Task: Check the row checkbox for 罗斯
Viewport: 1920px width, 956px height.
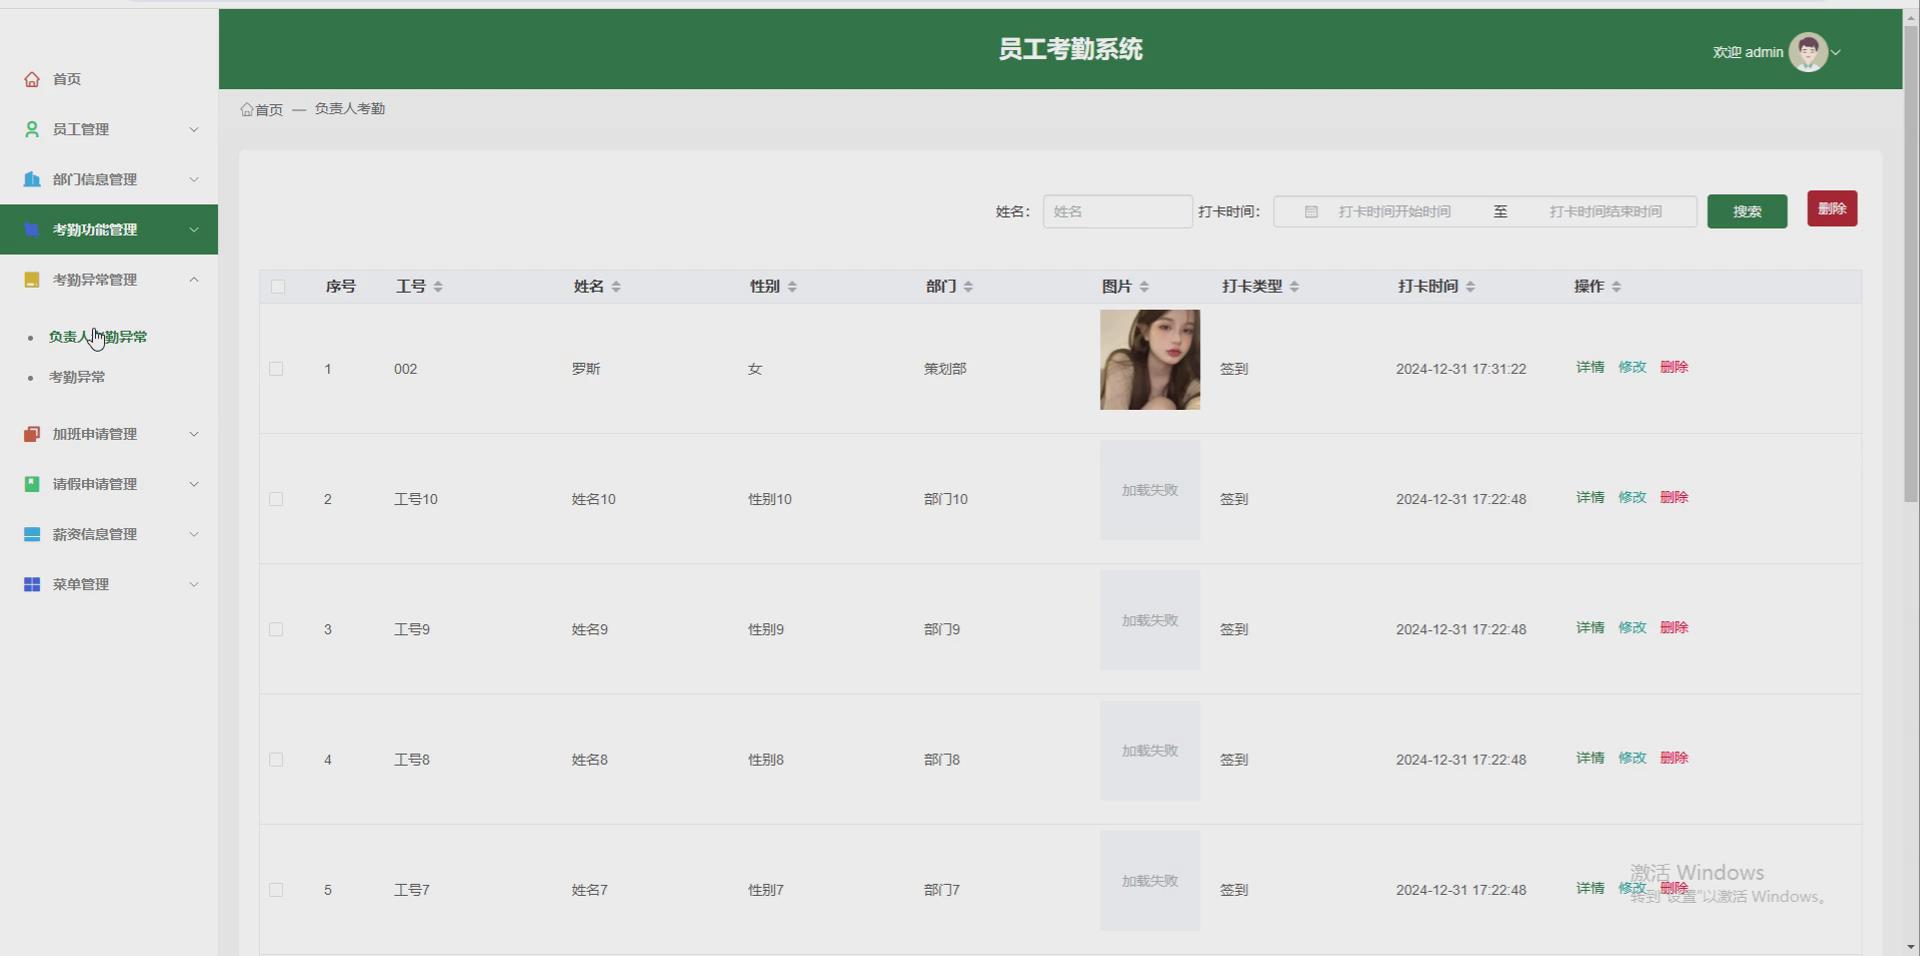Action: click(276, 369)
